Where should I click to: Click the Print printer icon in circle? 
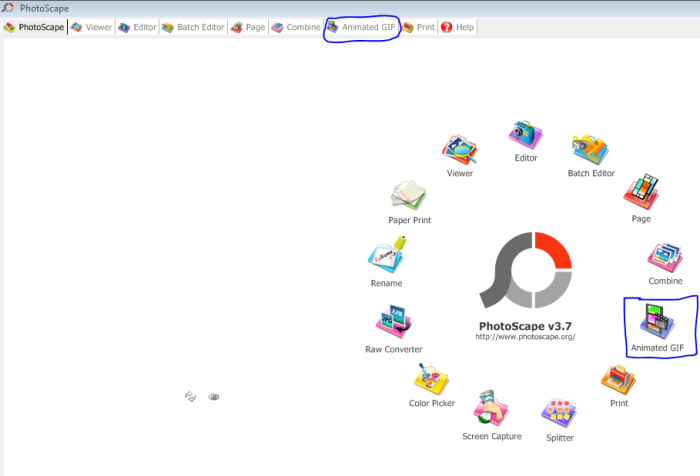618,380
